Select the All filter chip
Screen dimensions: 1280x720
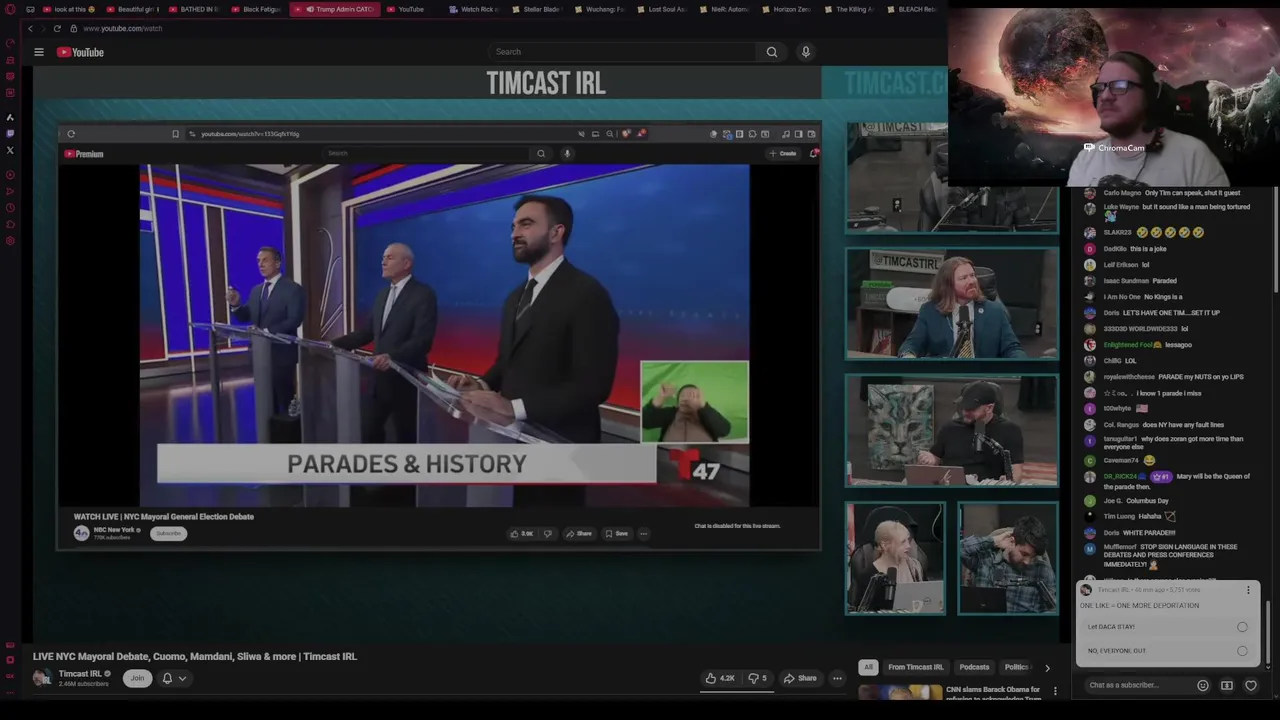[868, 667]
